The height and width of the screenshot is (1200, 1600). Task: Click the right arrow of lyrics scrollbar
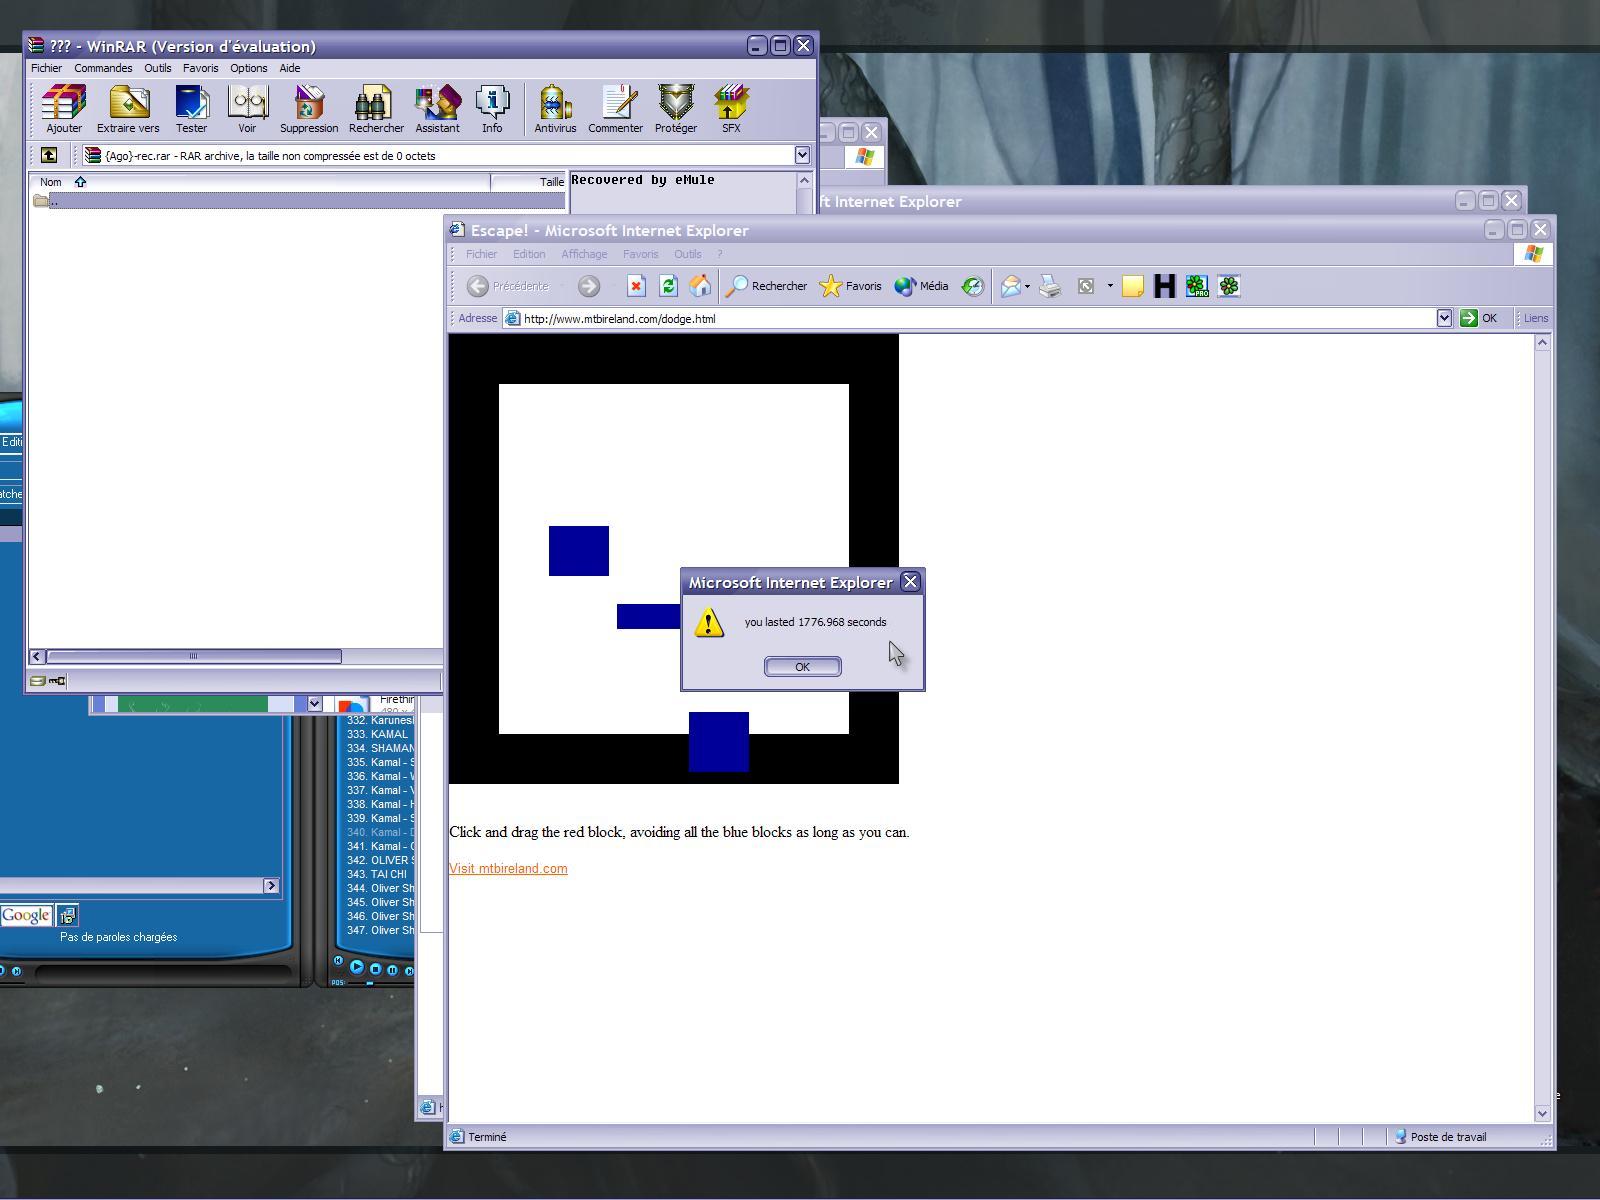pos(271,886)
